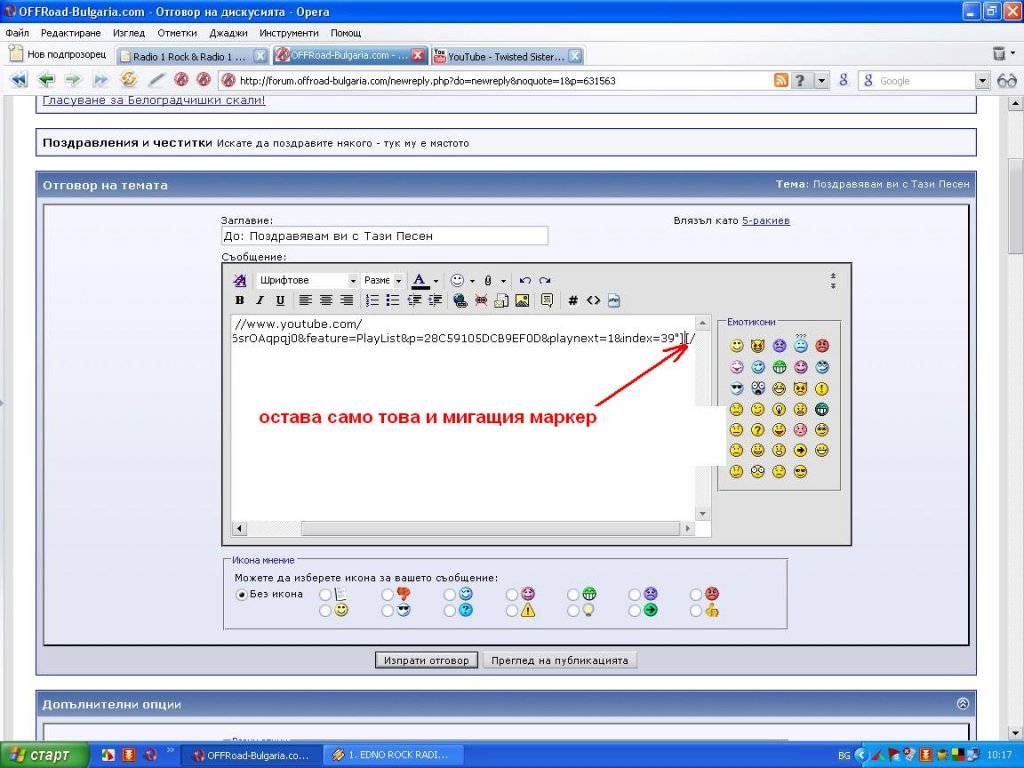Wrap selection in PHP tags

[x=613, y=300]
